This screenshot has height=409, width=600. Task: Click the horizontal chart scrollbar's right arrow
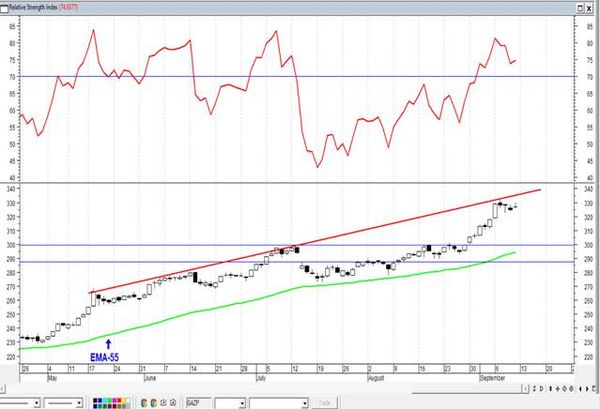[x=526, y=389]
